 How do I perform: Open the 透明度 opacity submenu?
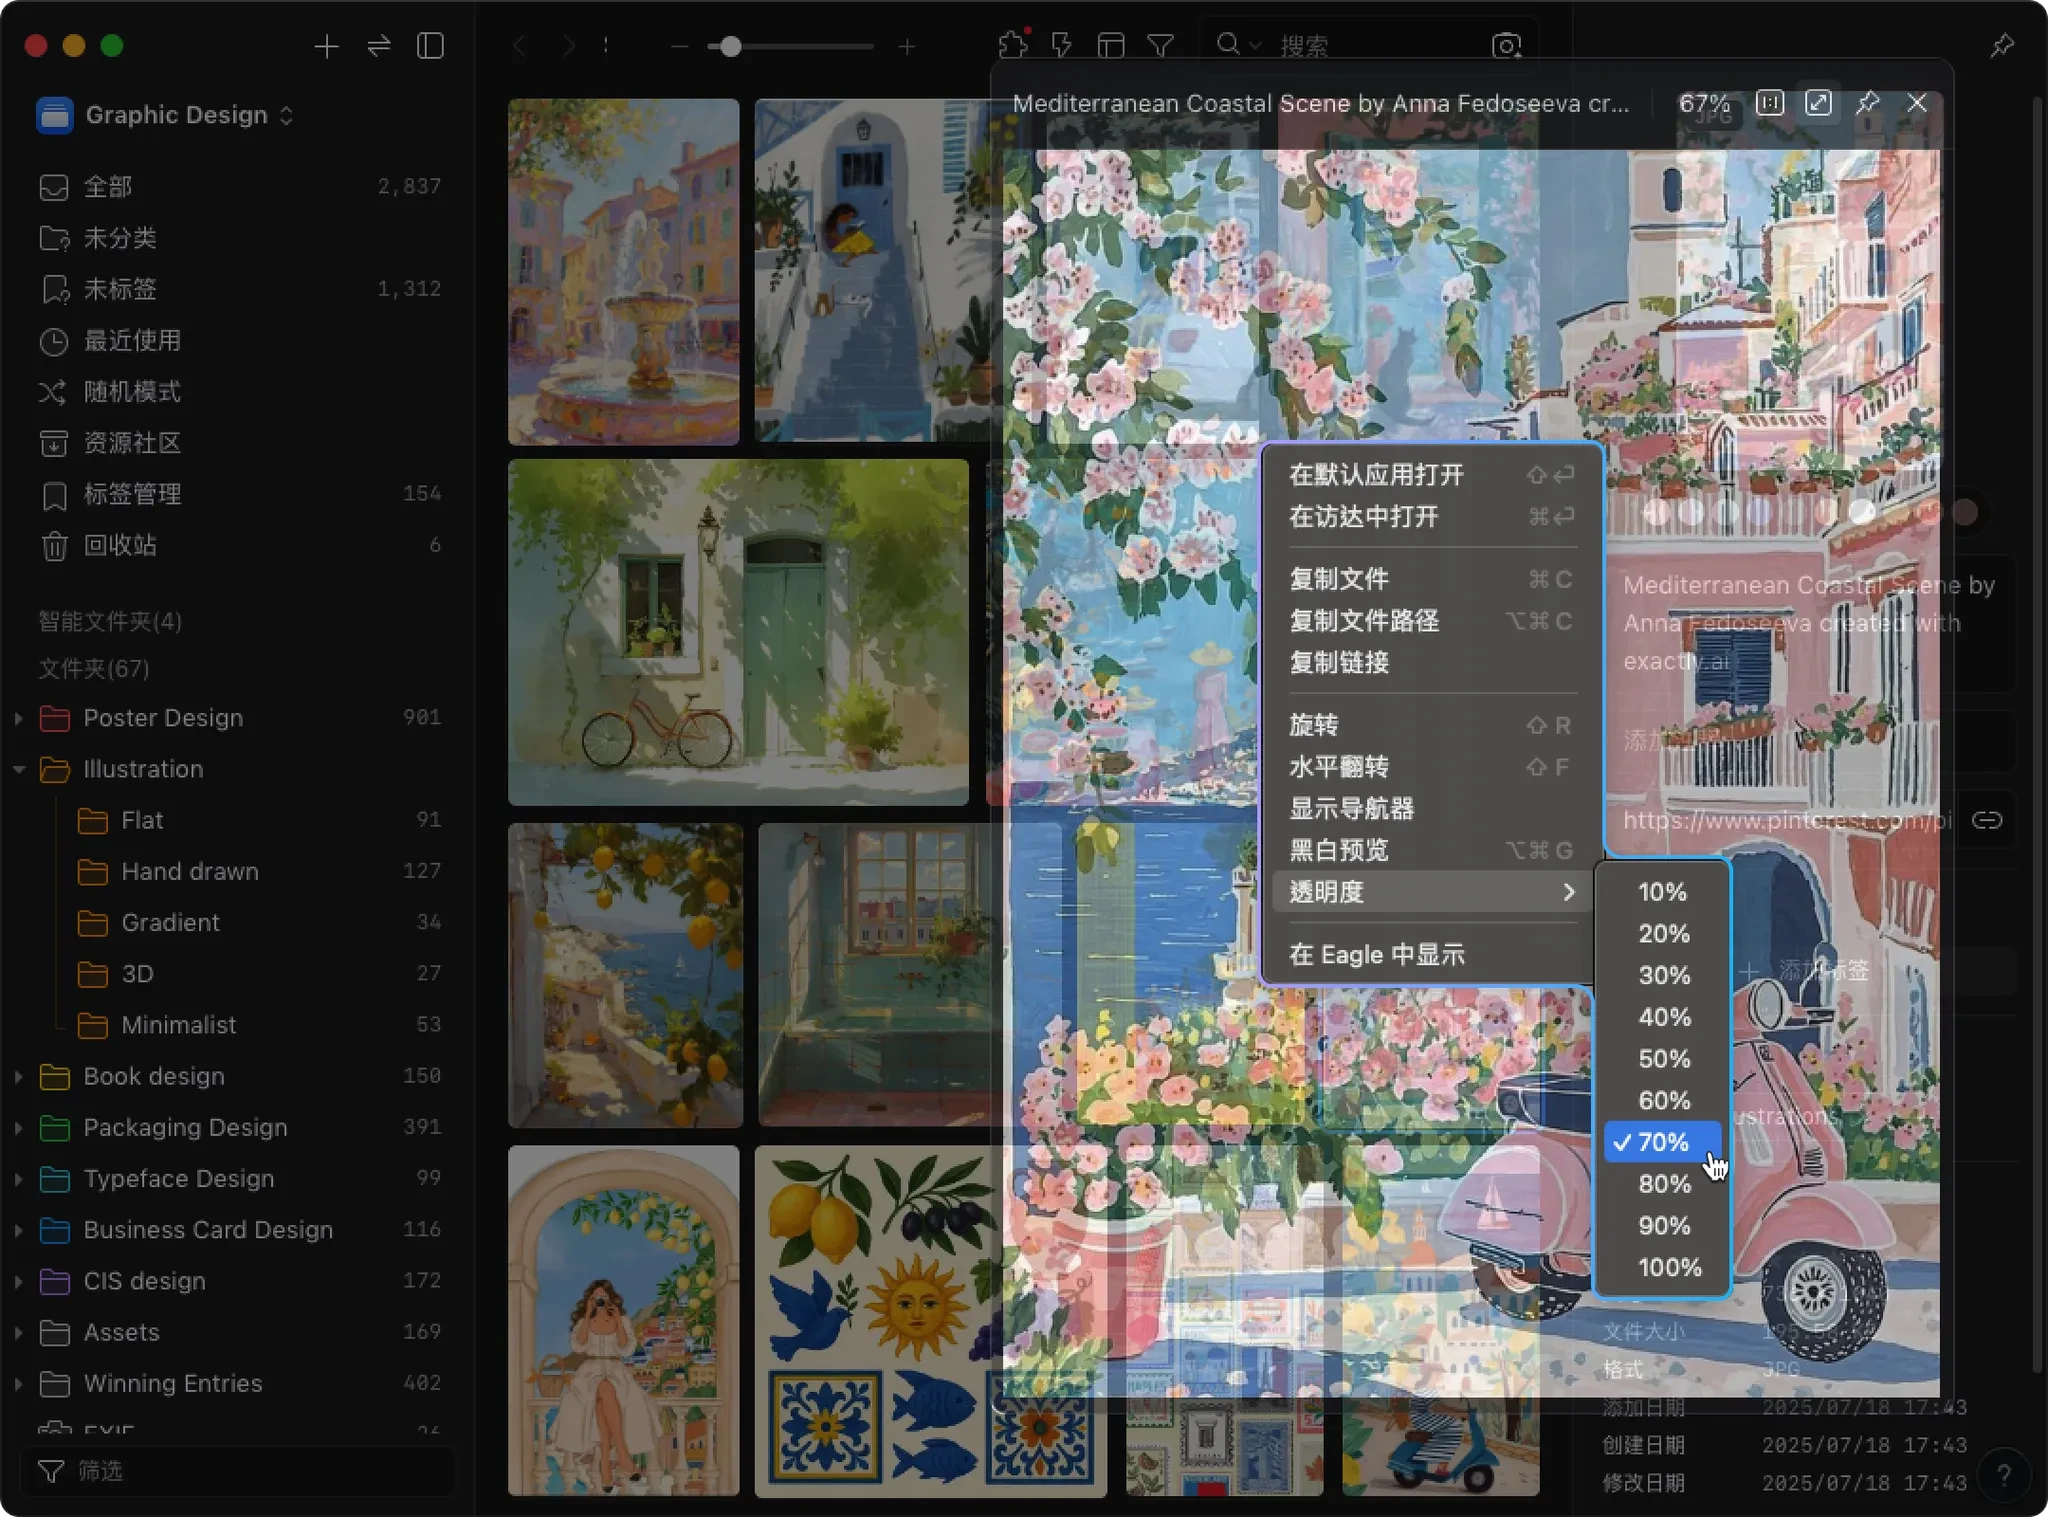tap(1432, 892)
